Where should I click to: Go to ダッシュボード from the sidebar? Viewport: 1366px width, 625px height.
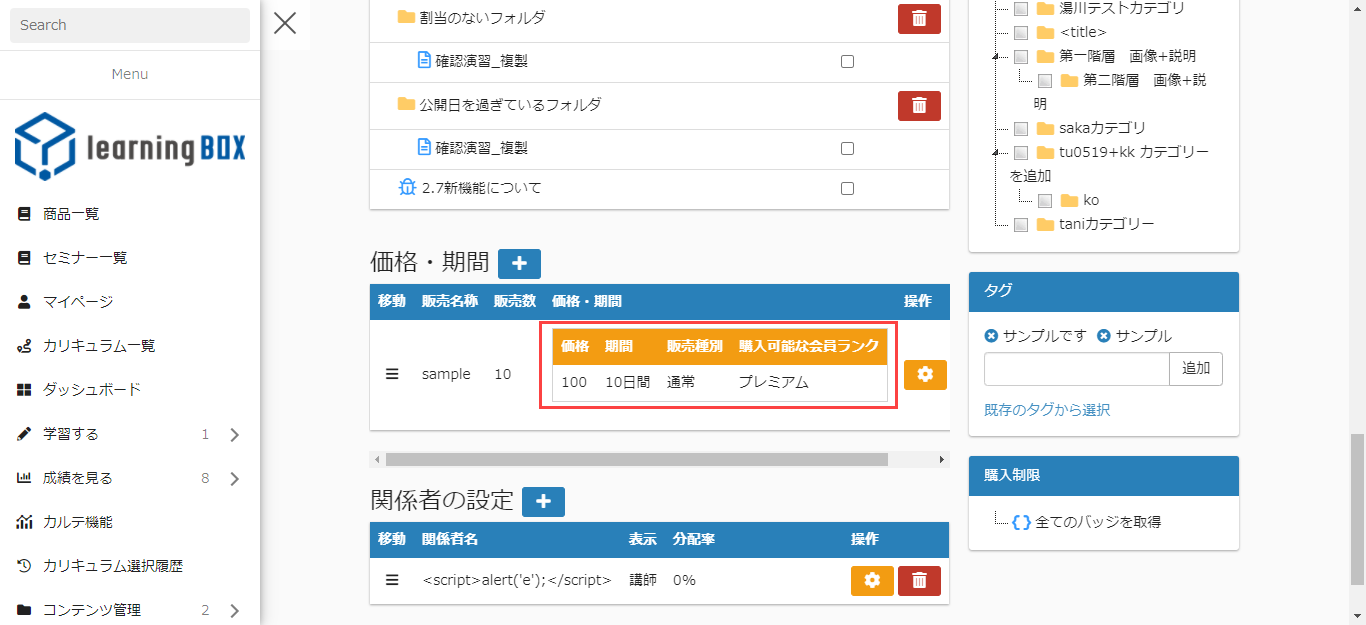pyautogui.click(x=92, y=390)
